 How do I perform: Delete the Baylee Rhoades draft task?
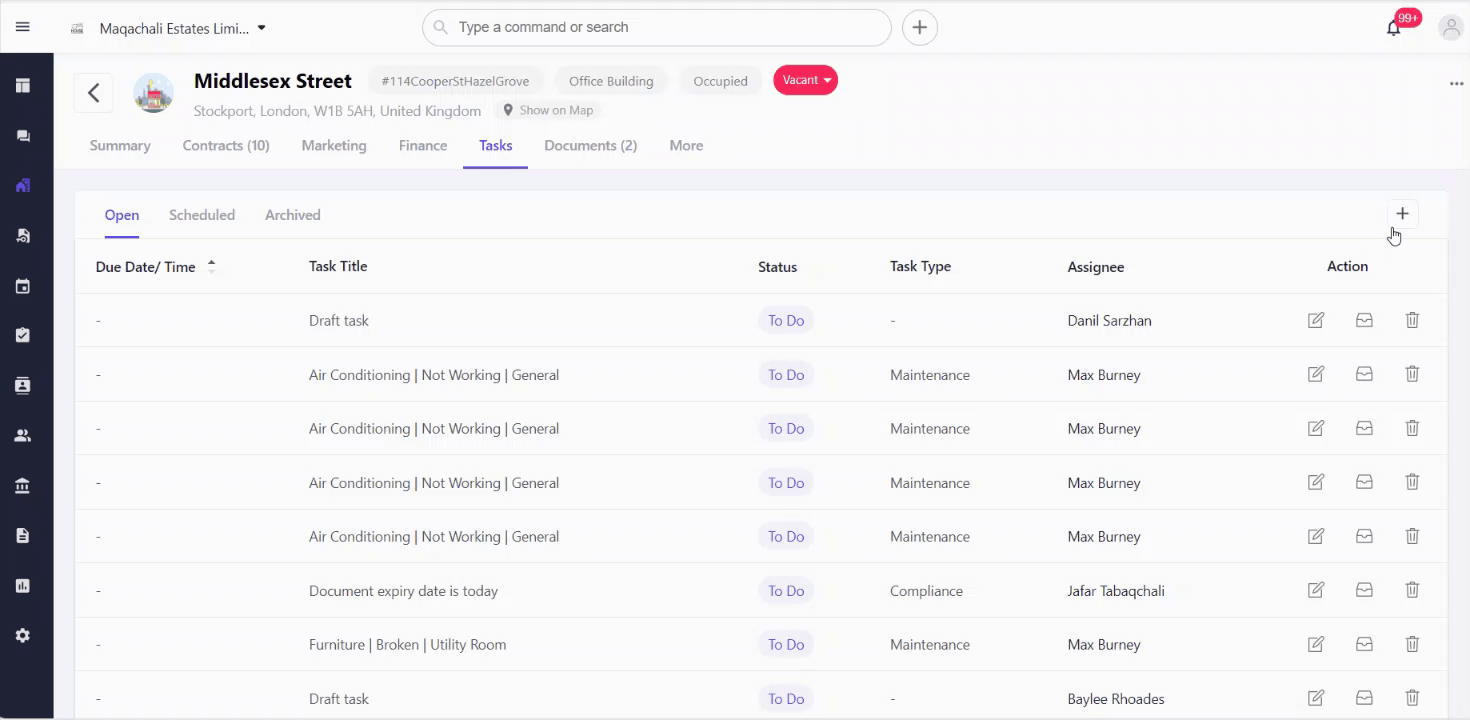click(x=1412, y=698)
